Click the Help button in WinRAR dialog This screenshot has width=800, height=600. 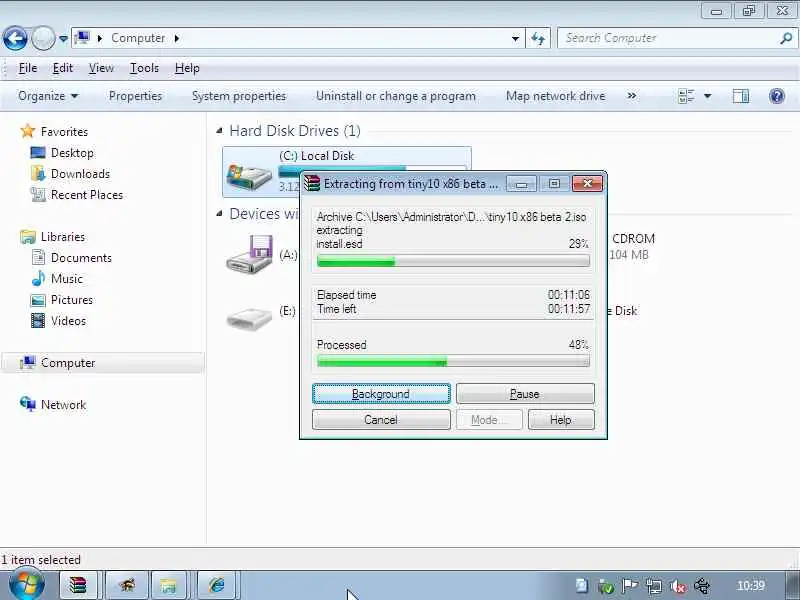561,420
